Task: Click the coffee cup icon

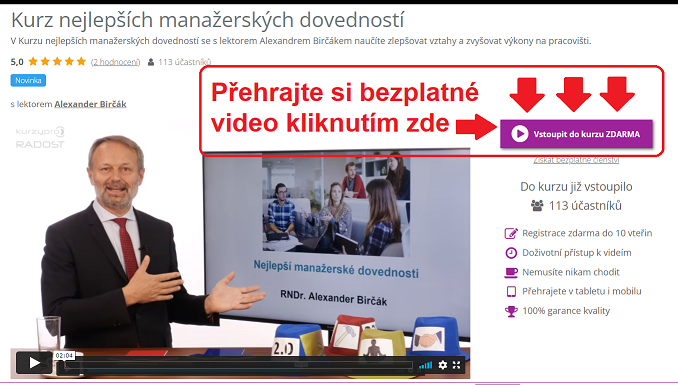Action: pyautogui.click(x=511, y=272)
